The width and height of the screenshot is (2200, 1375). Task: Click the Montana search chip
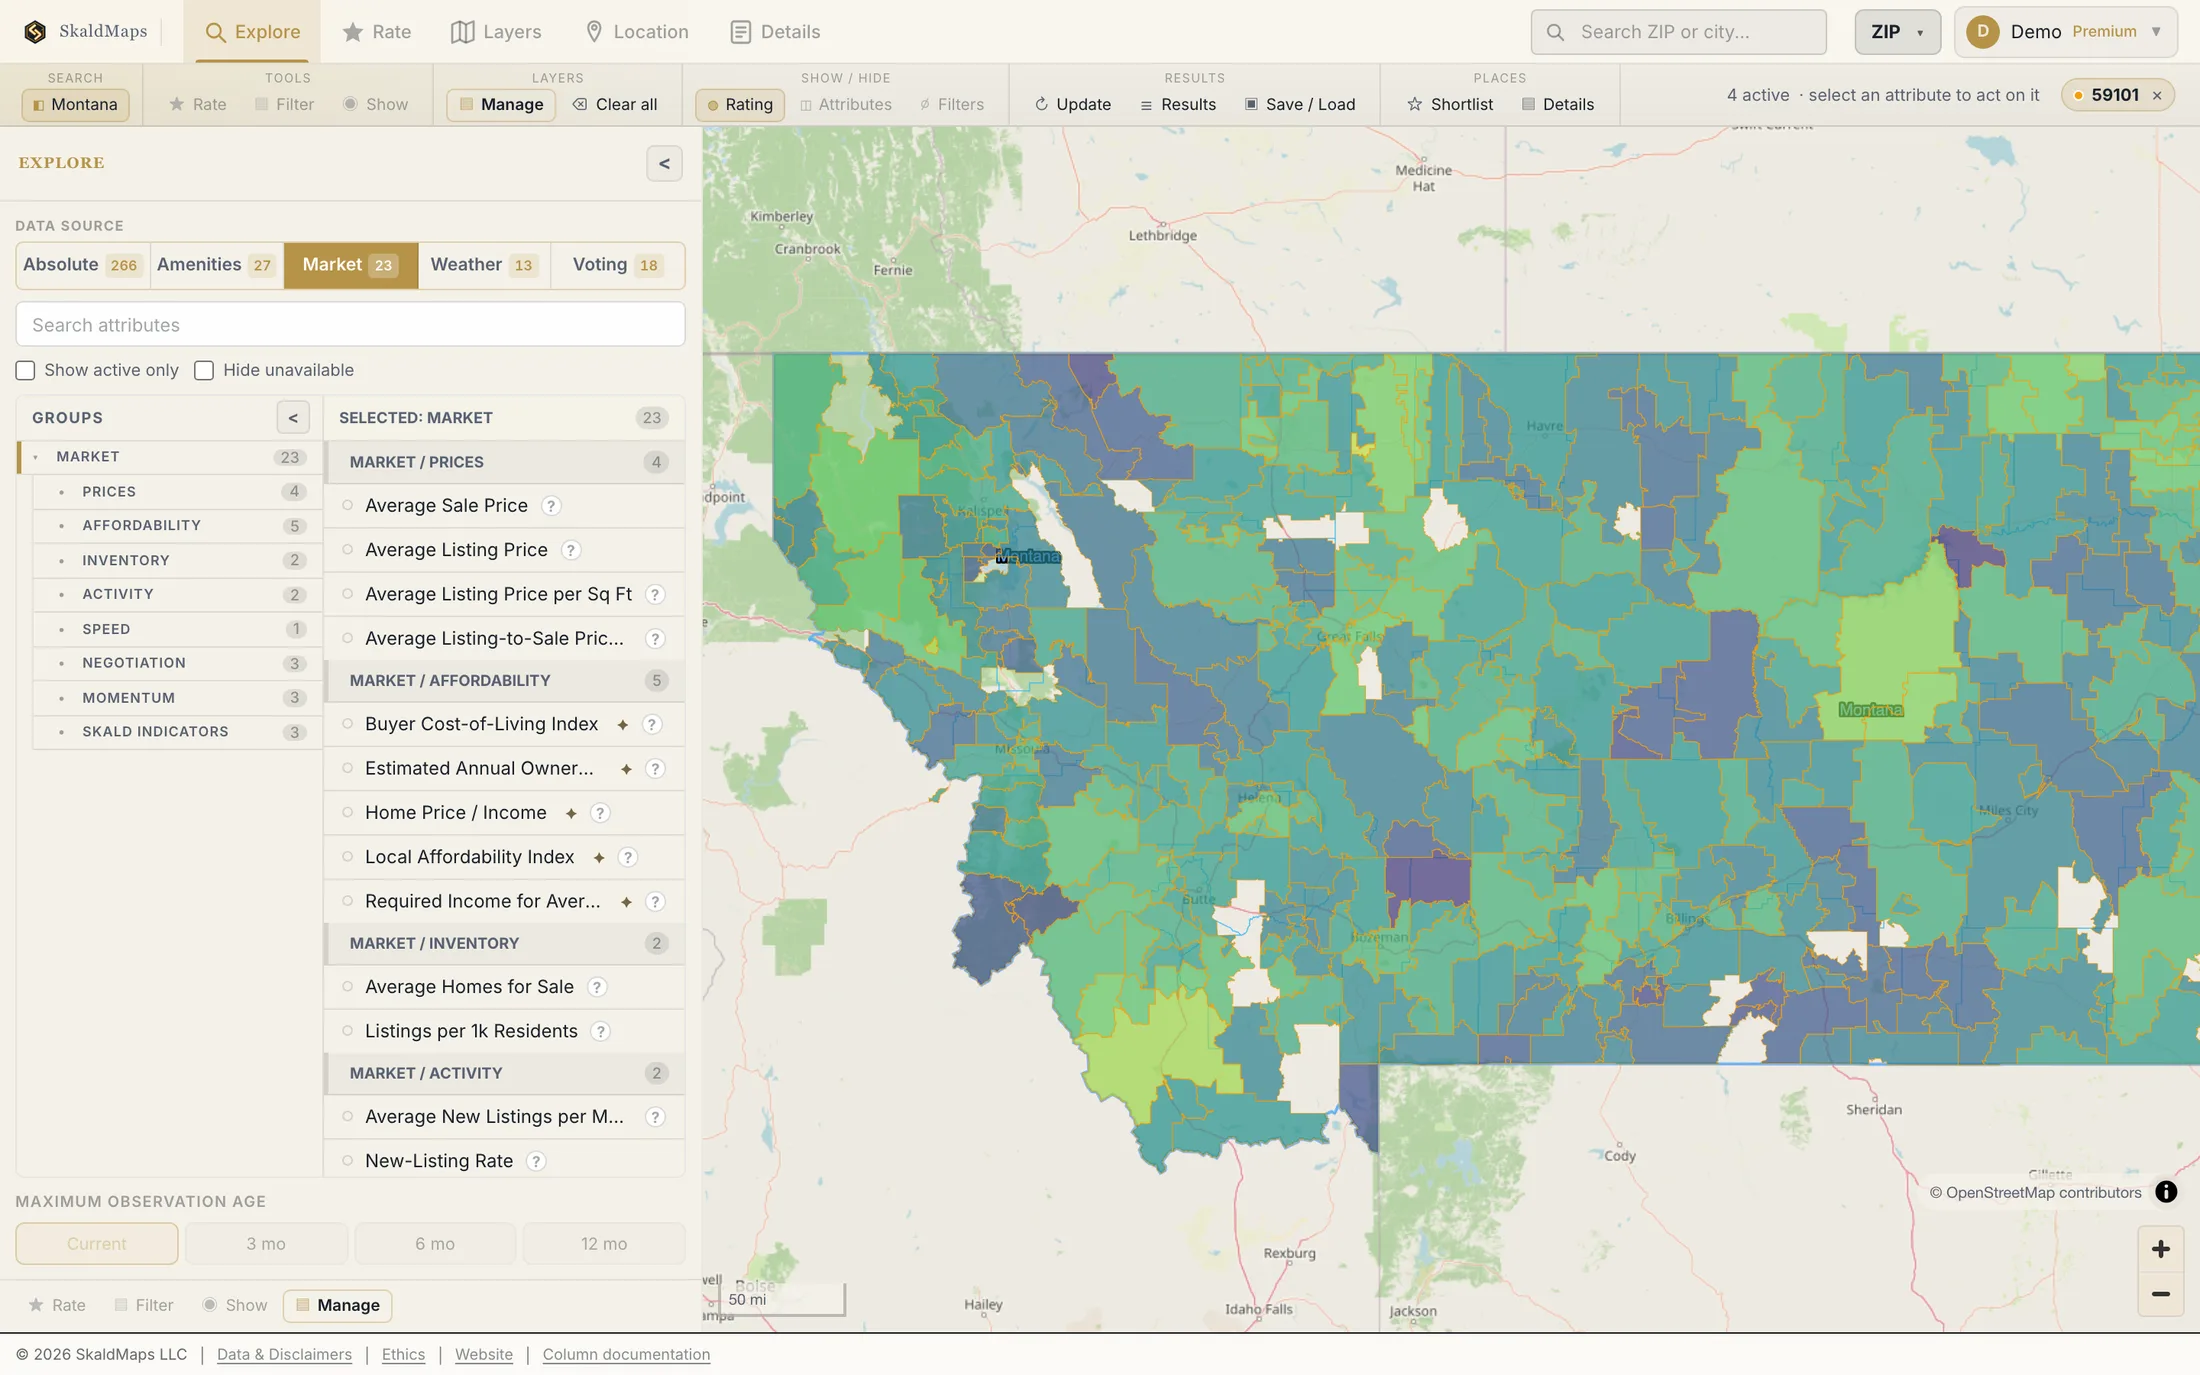coord(75,104)
